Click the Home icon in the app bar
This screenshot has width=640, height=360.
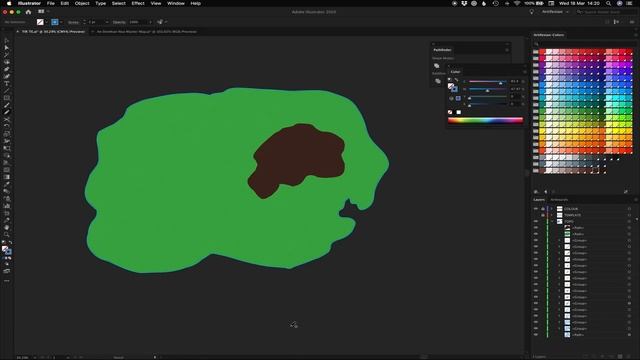28,12
